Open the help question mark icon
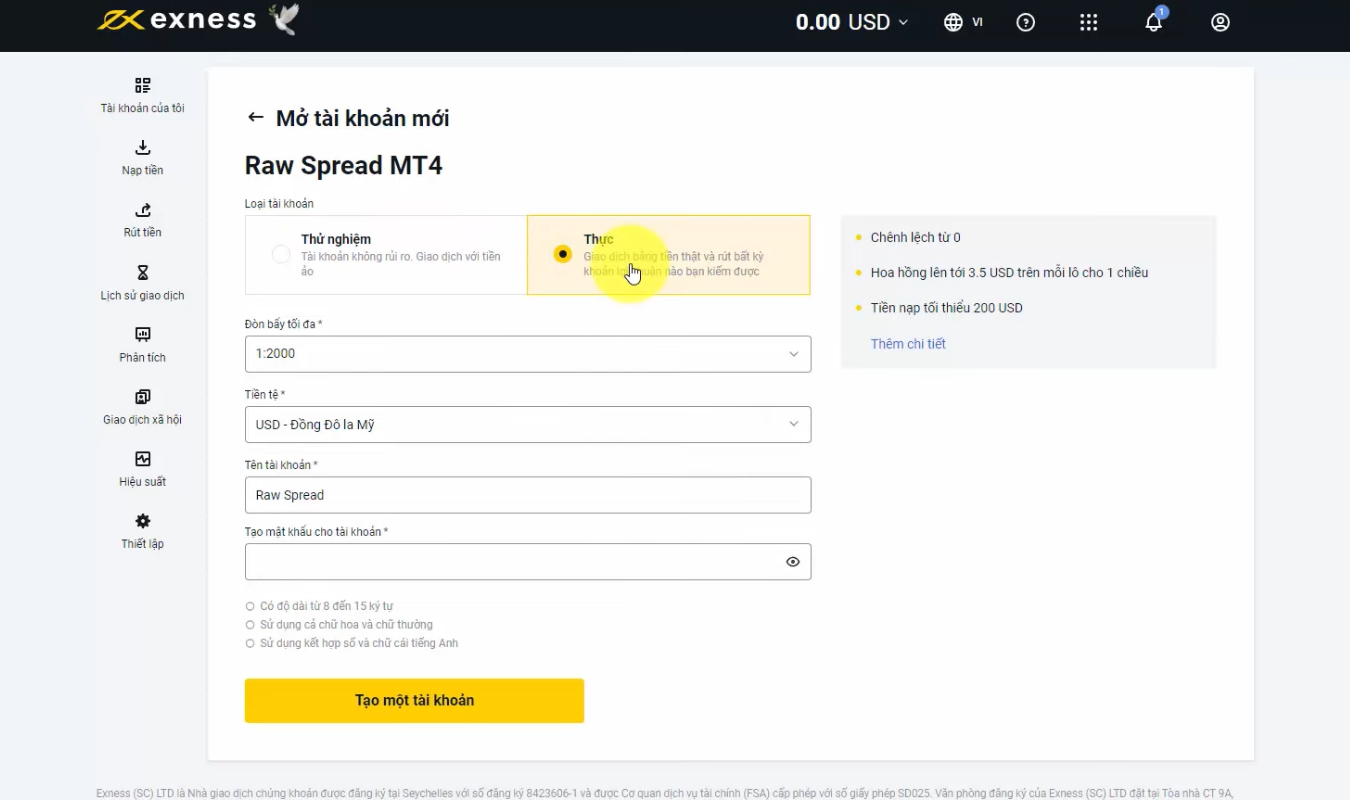 point(1025,22)
